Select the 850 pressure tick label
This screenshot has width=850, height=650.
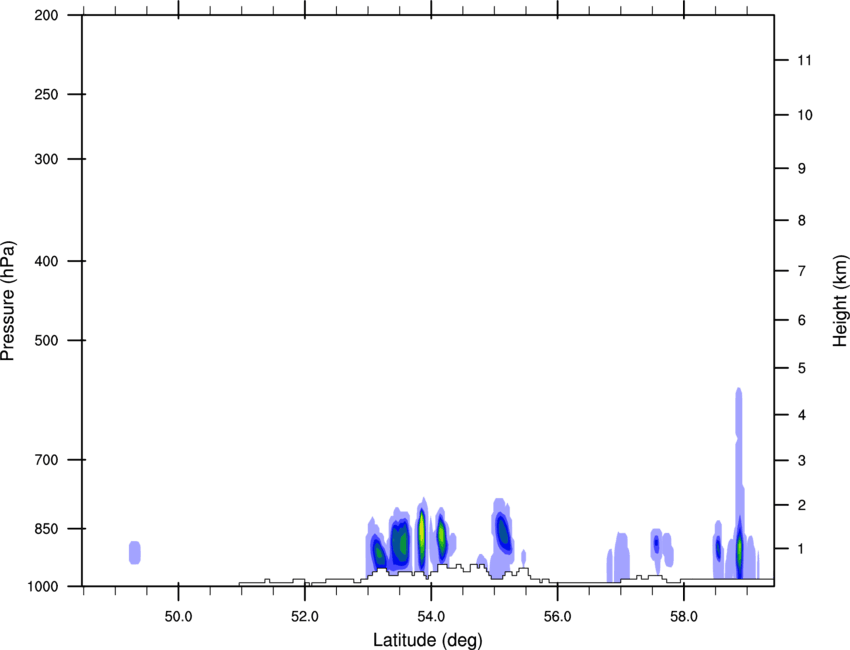click(x=46, y=529)
